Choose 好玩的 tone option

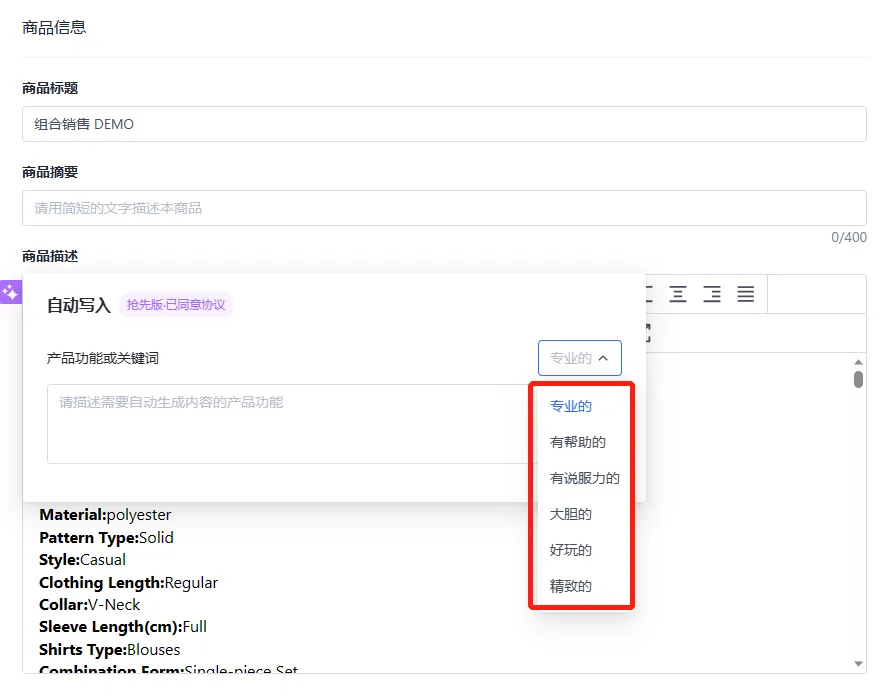(x=571, y=550)
